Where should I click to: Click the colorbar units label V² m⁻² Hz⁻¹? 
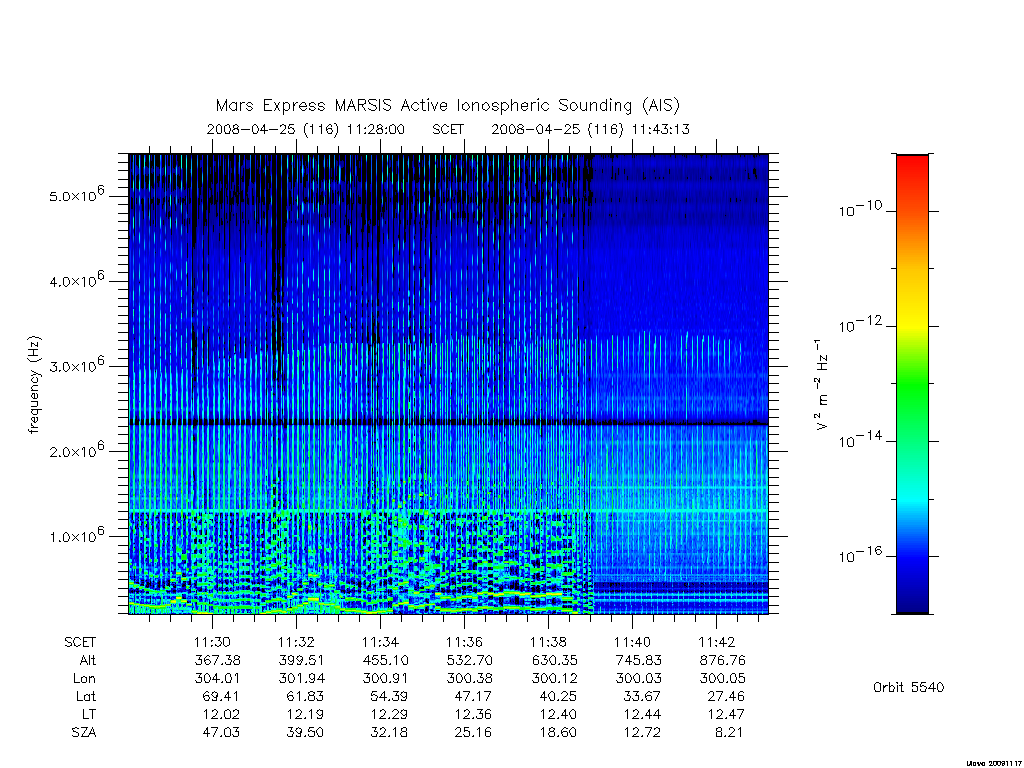pyautogui.click(x=822, y=385)
